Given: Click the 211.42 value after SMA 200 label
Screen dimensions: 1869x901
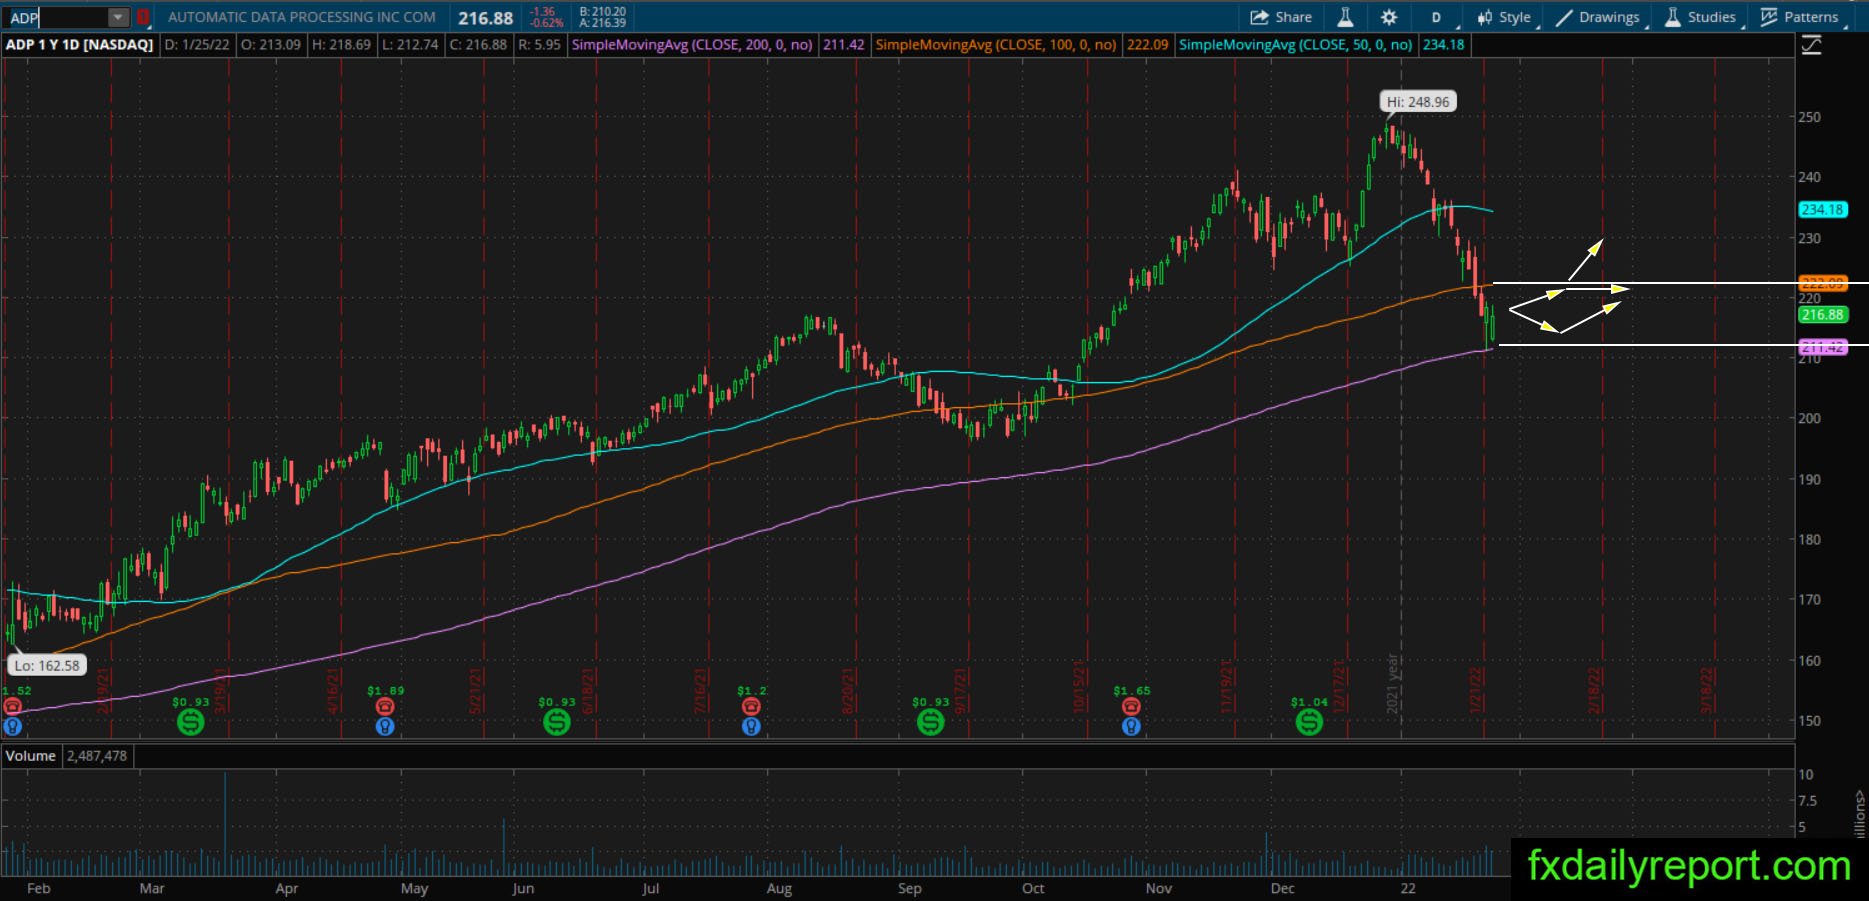Looking at the screenshot, I should [843, 45].
